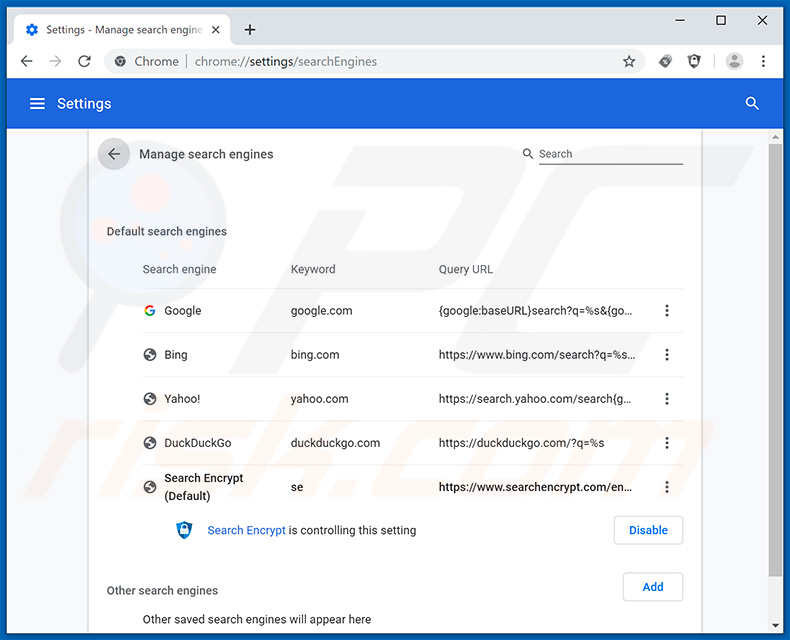Open more actions for Google

click(x=667, y=310)
